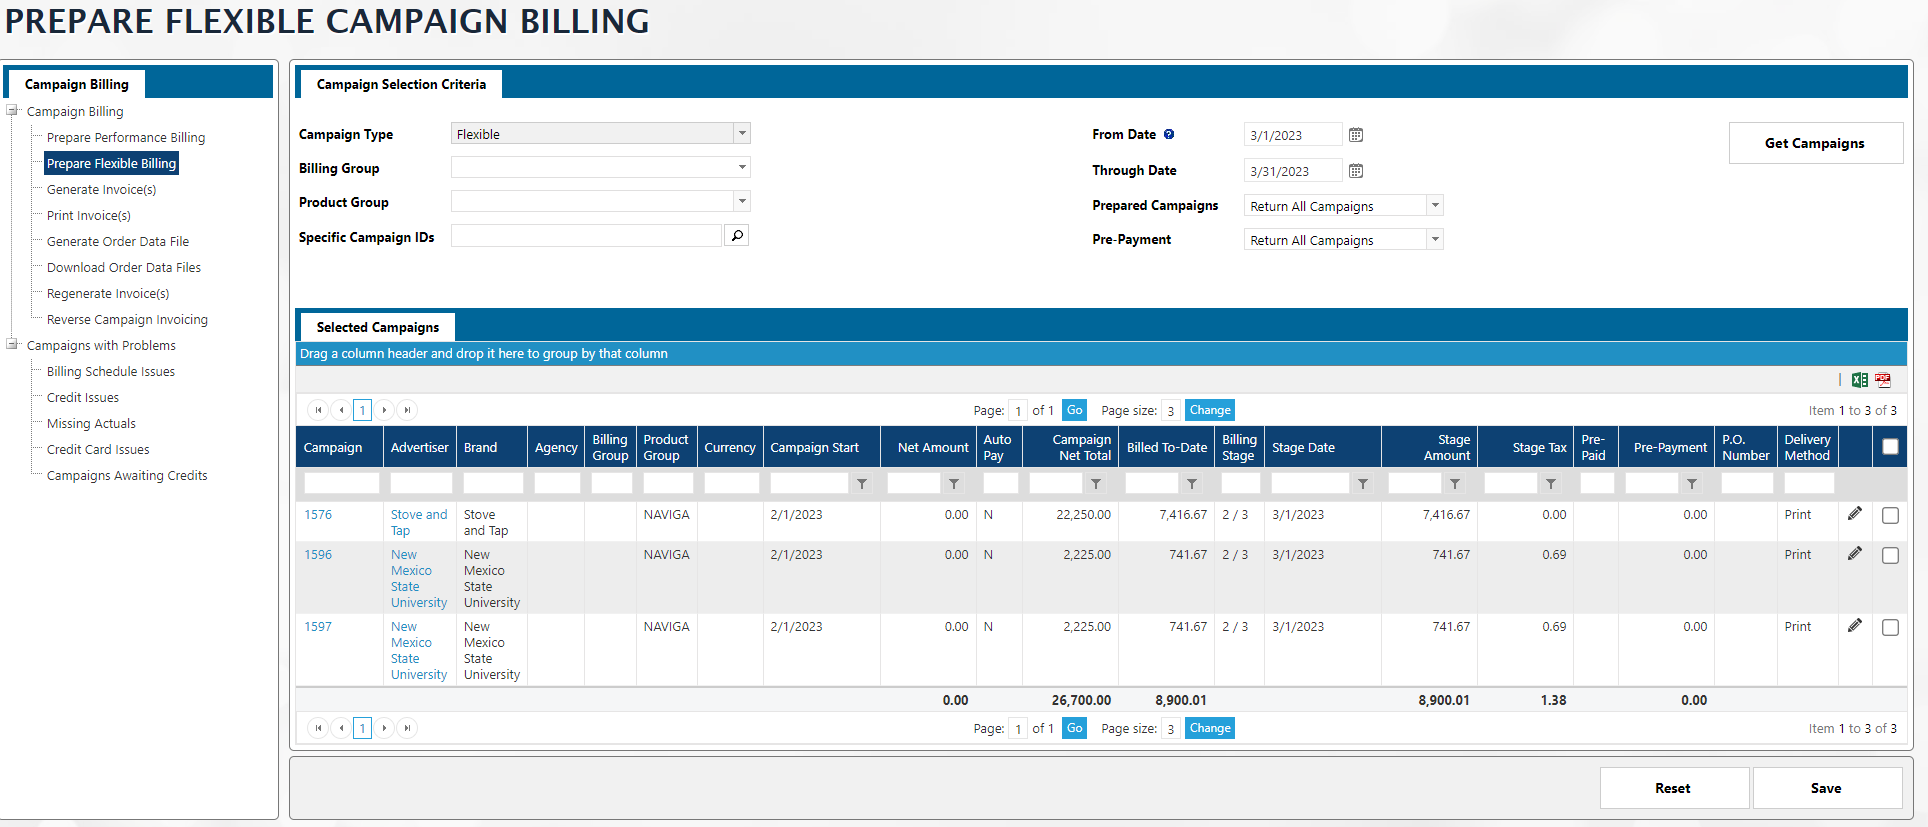Open Through Date calendar picker
Viewport: 1928px width, 827px height.
1356,171
